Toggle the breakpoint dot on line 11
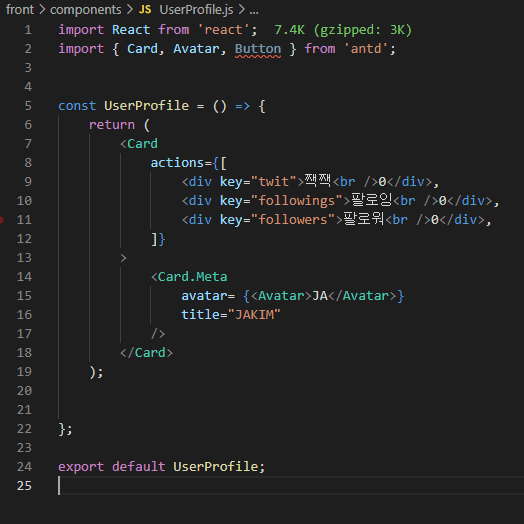This screenshot has height=524, width=524. (x=1, y=220)
